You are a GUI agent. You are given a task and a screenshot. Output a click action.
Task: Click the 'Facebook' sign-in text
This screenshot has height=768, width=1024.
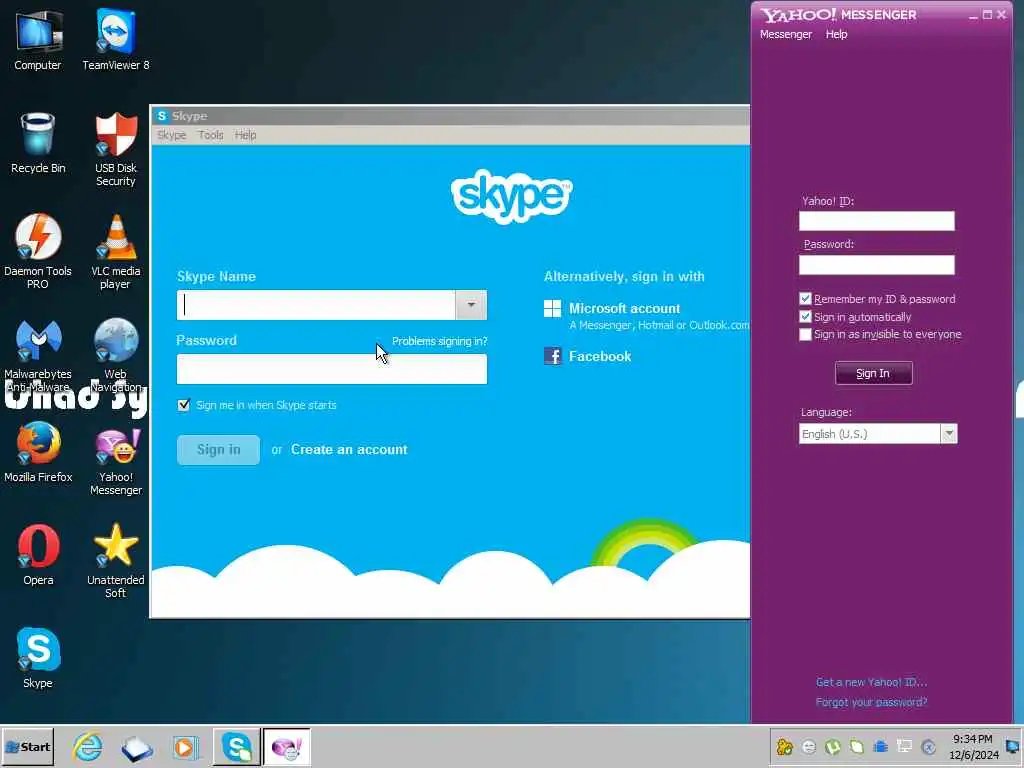(x=600, y=356)
